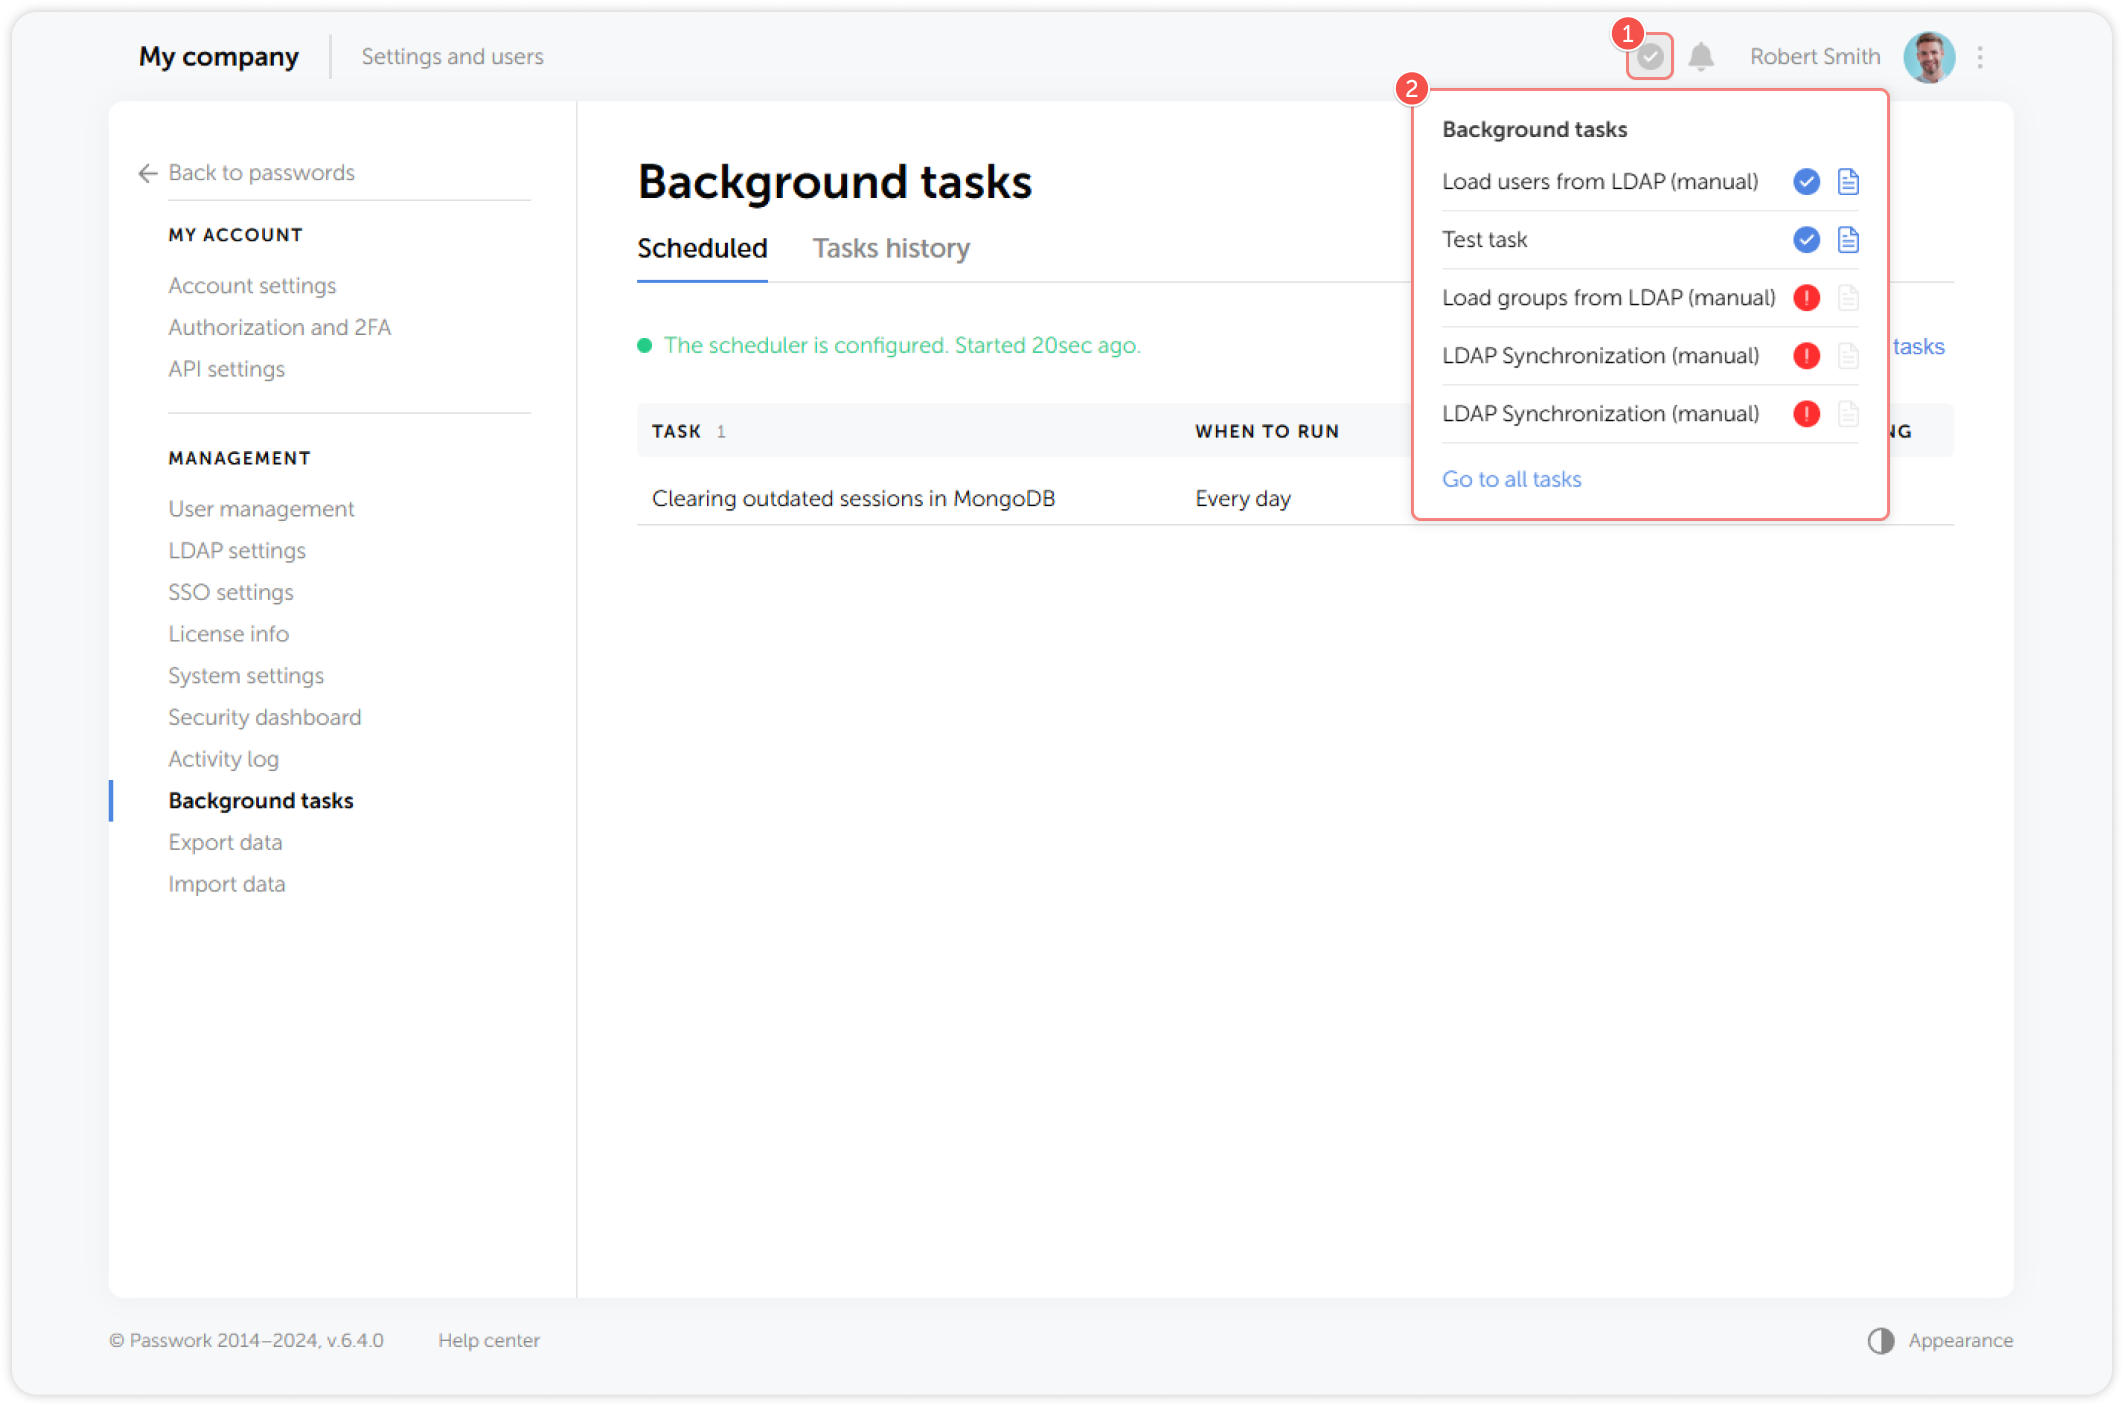The height and width of the screenshot is (1407, 2124).
Task: Click the error icon on Load groups from LDAP
Action: tap(1807, 297)
